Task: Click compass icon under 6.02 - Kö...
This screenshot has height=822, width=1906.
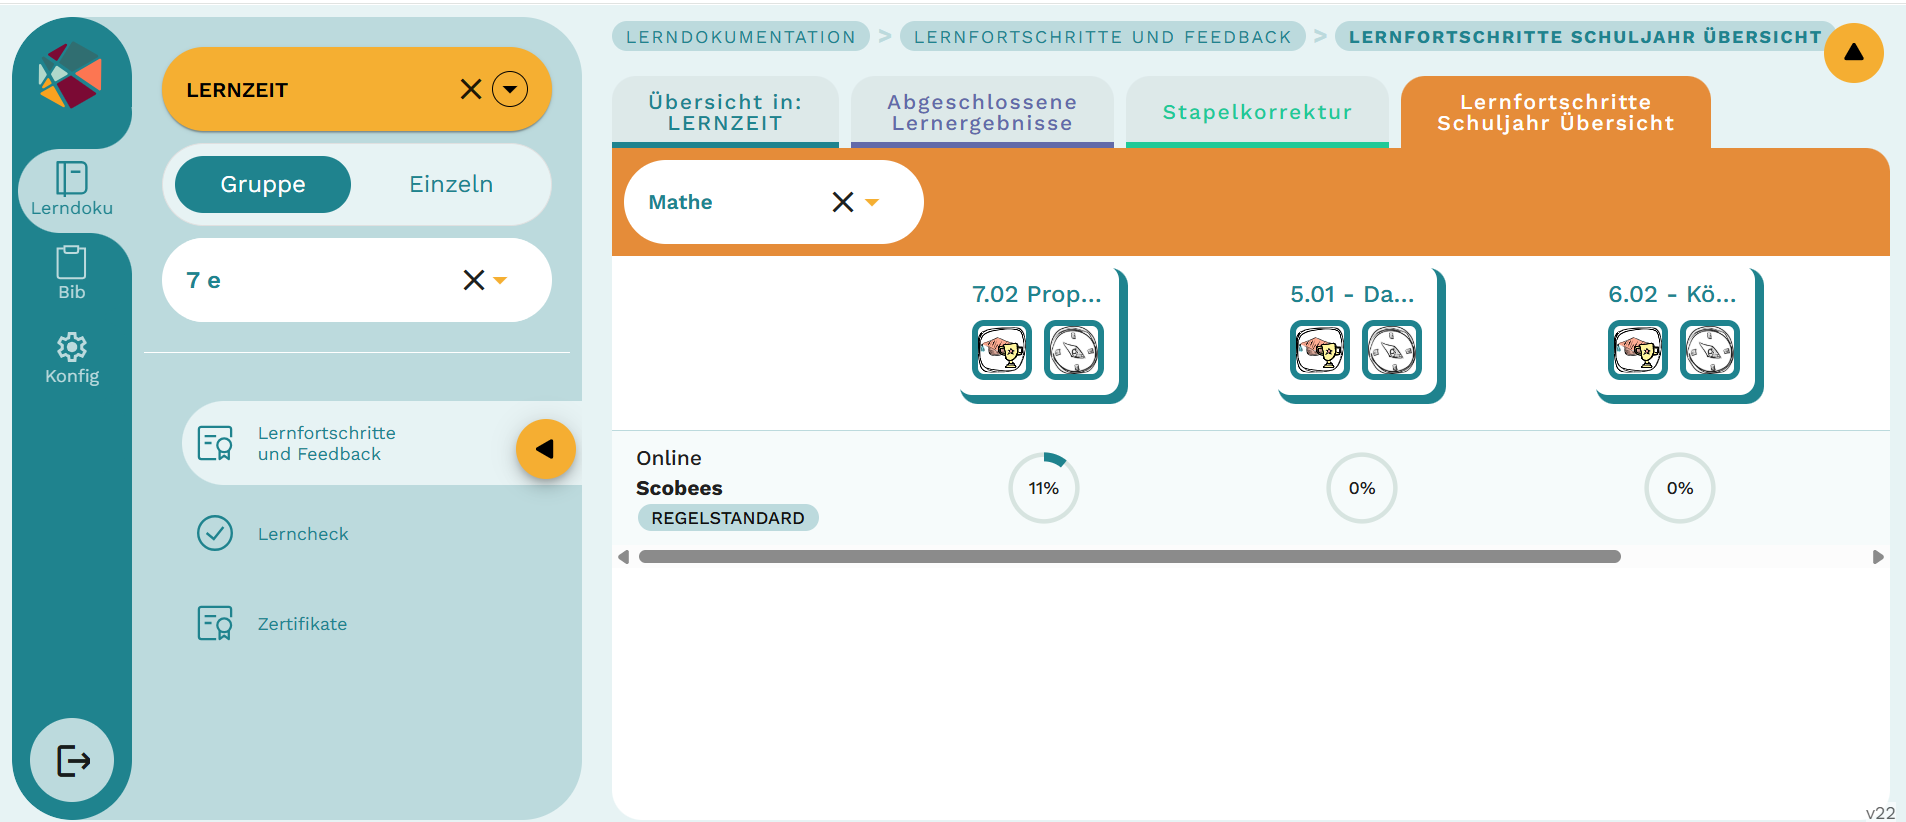Action: 1710,350
